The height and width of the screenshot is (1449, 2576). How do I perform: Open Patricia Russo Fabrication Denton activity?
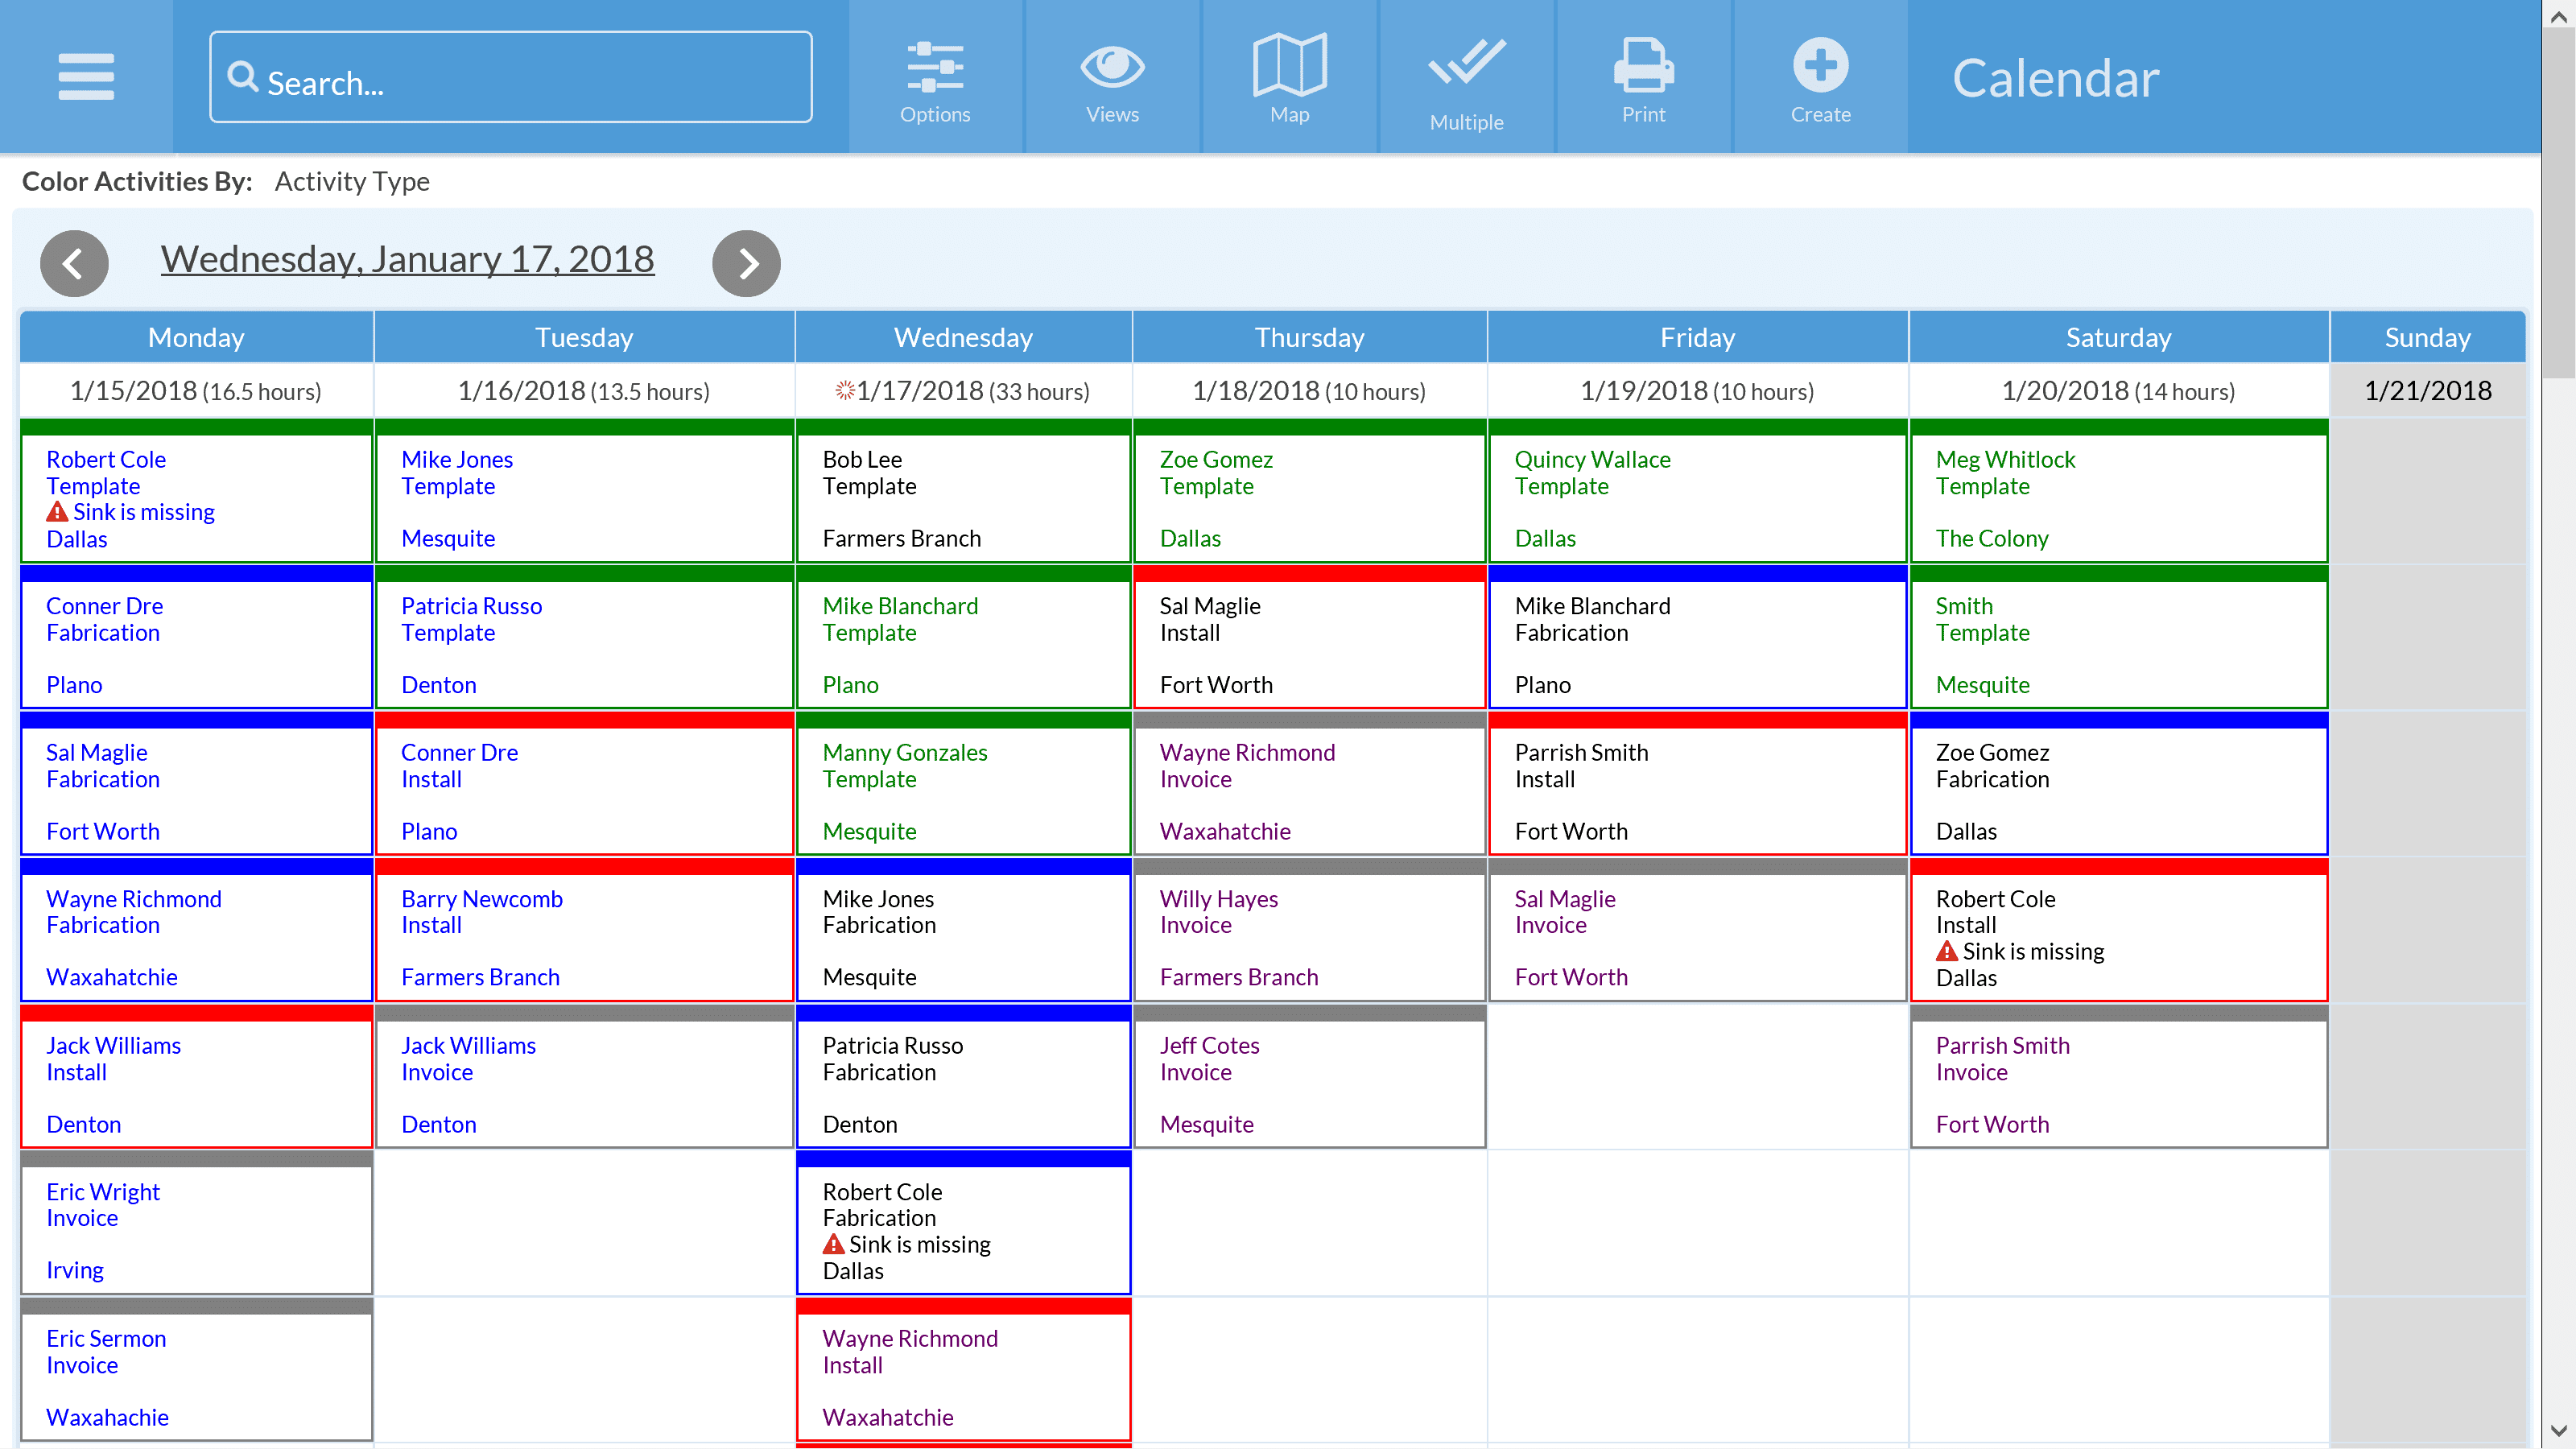point(963,1077)
